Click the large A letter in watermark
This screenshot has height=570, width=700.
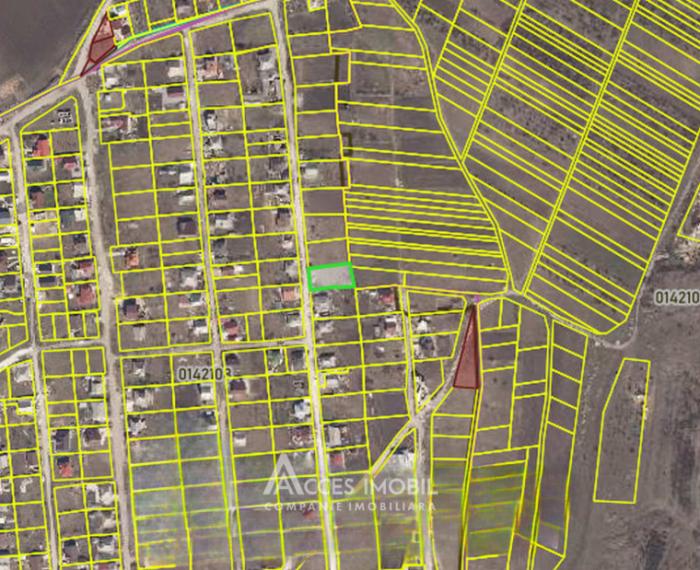point(285,477)
